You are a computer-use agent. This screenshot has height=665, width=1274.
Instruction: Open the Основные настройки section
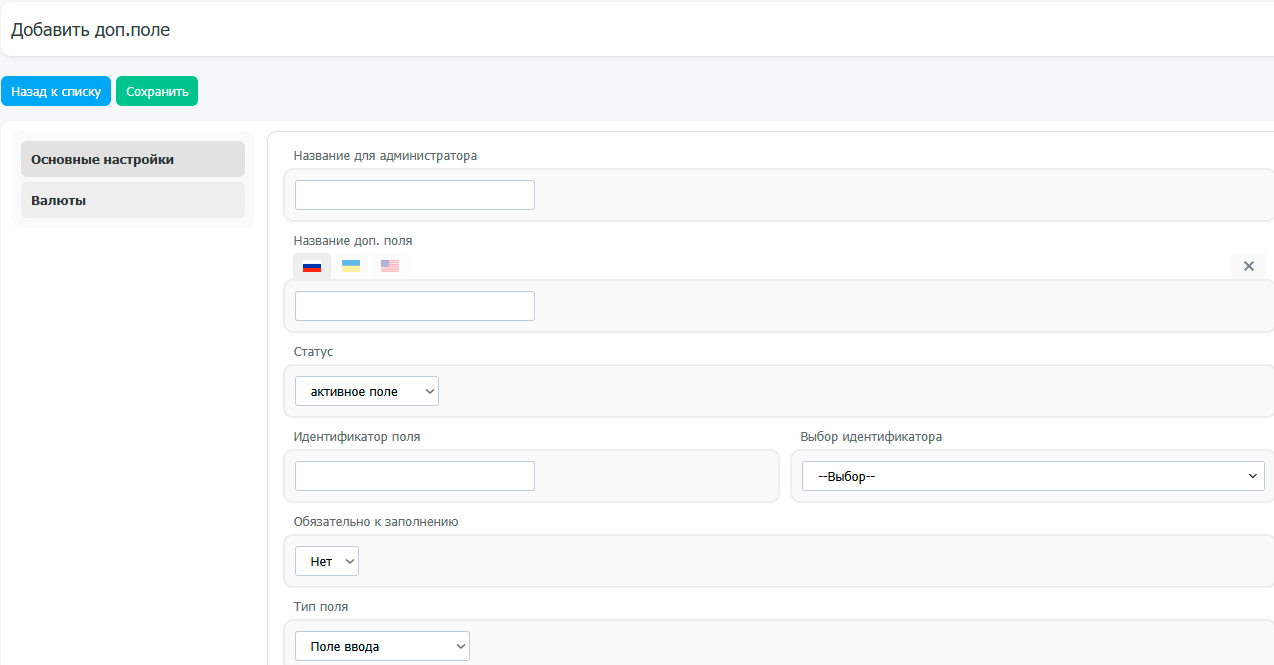(x=133, y=159)
